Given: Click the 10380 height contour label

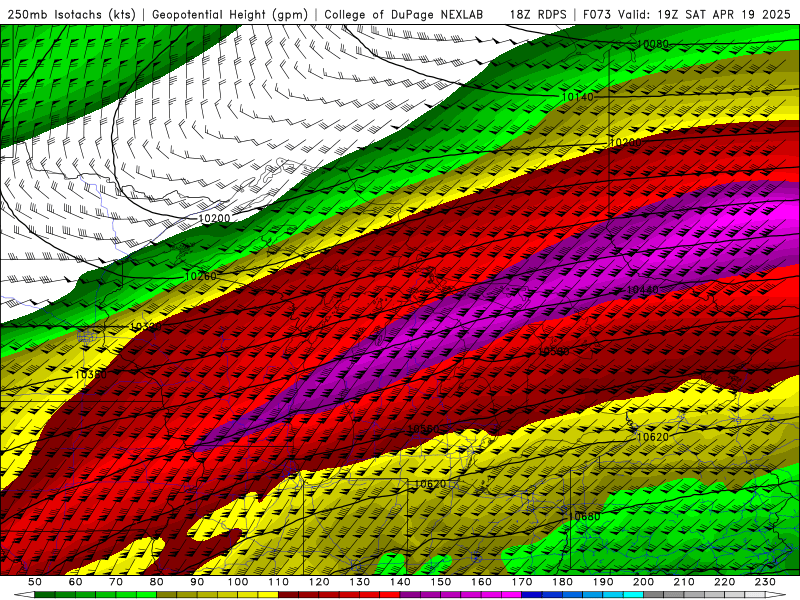Looking at the screenshot, I should click(91, 375).
